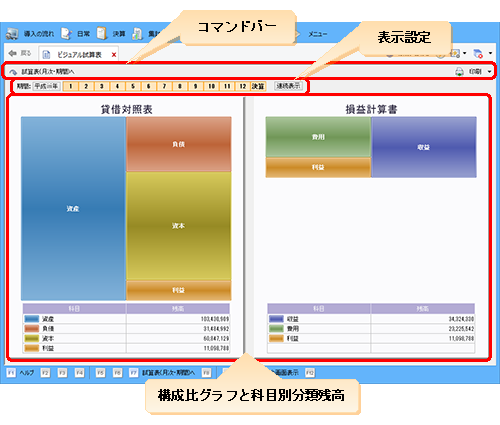The width and height of the screenshot is (500, 425).
Task: Toggle the 連続表示 button
Action: pyautogui.click(x=289, y=86)
